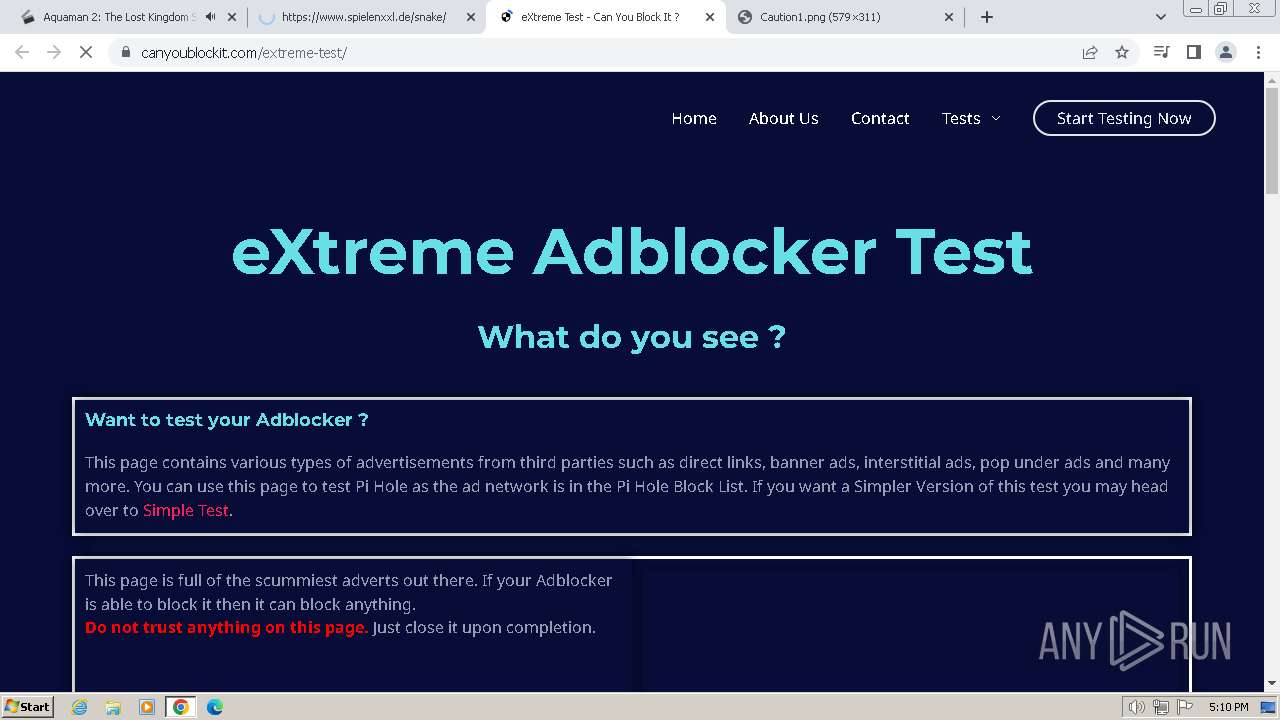
Task: Switch to the spielenxxl.de snake tab
Action: 364,17
